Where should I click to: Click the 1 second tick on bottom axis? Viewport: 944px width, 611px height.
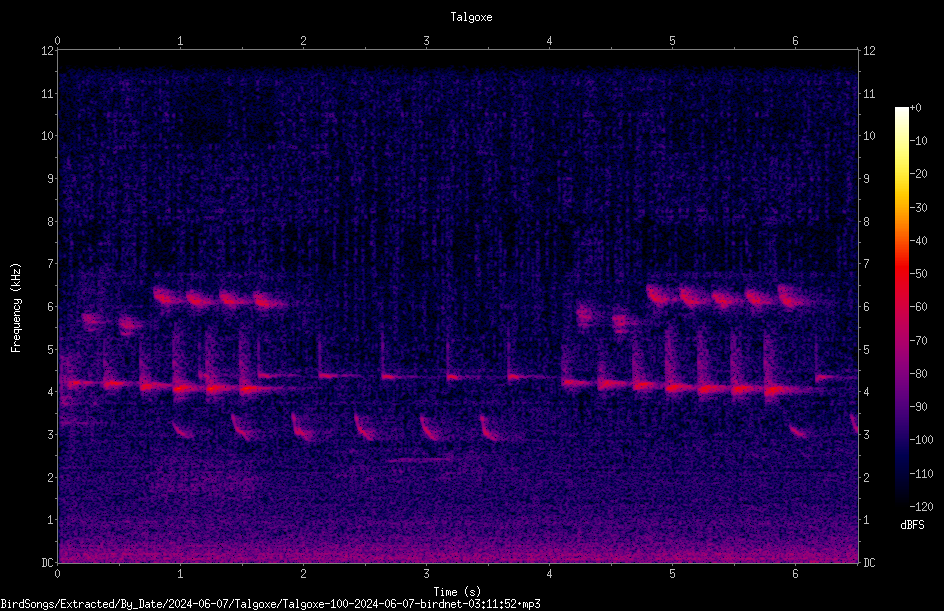(180, 574)
